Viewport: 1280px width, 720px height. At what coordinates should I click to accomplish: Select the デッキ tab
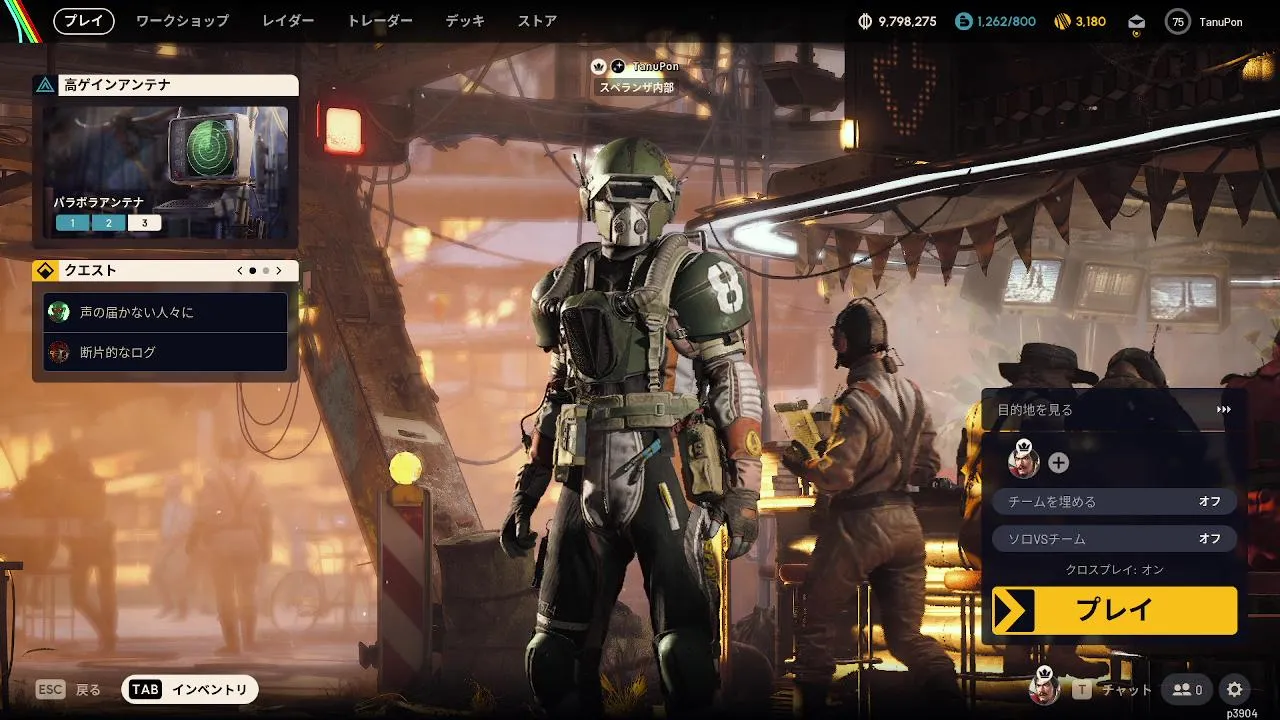pyautogui.click(x=465, y=21)
